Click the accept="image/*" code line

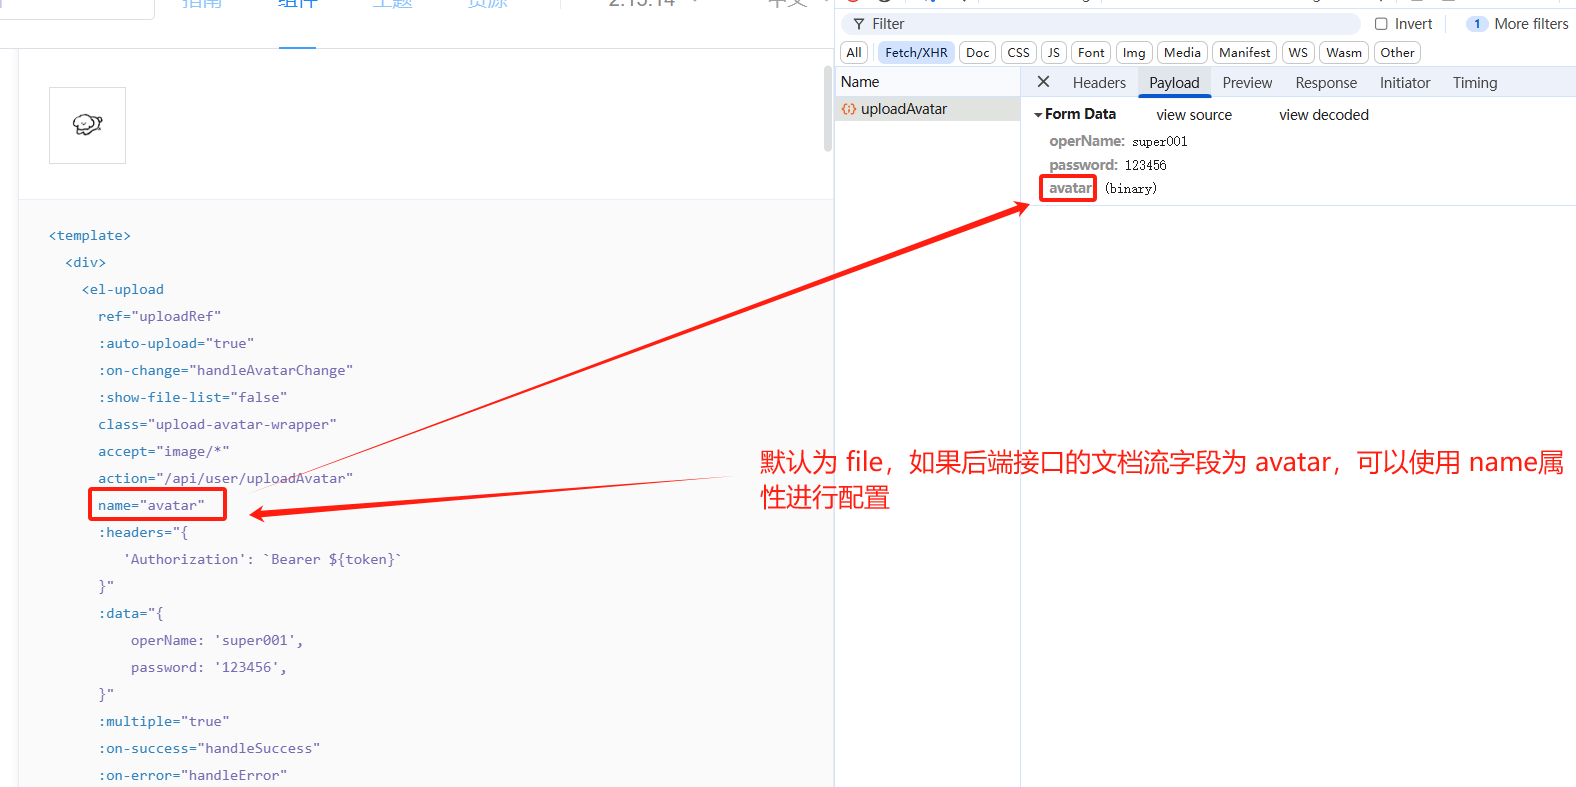tap(164, 451)
